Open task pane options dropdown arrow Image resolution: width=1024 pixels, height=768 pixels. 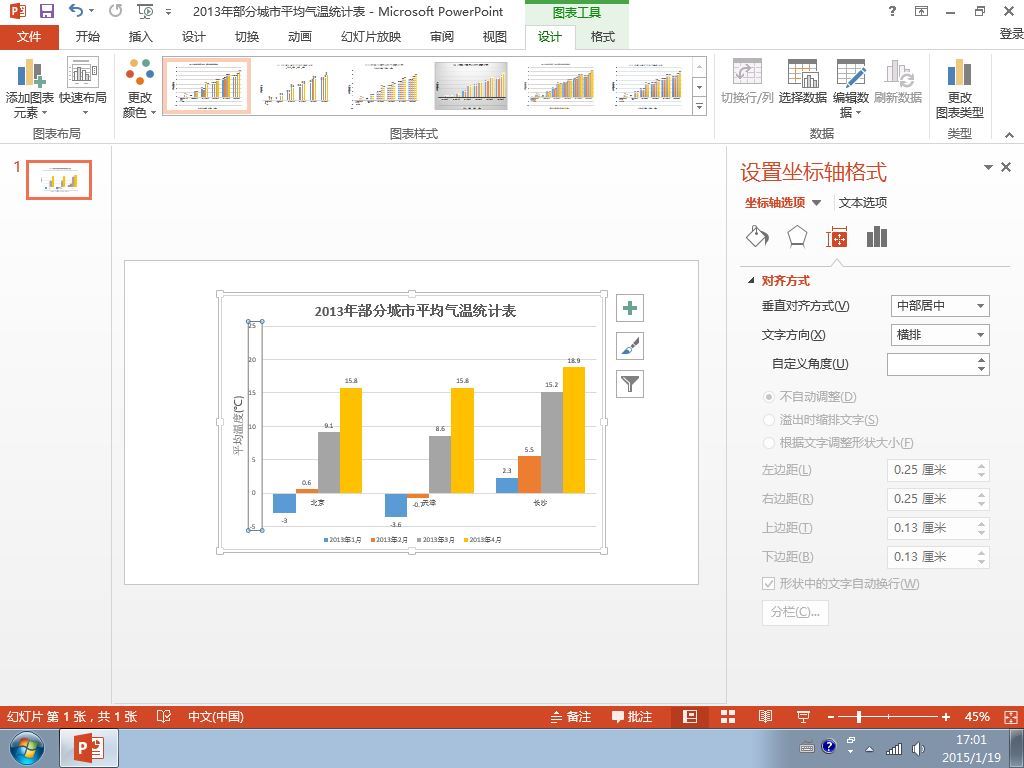click(x=988, y=168)
